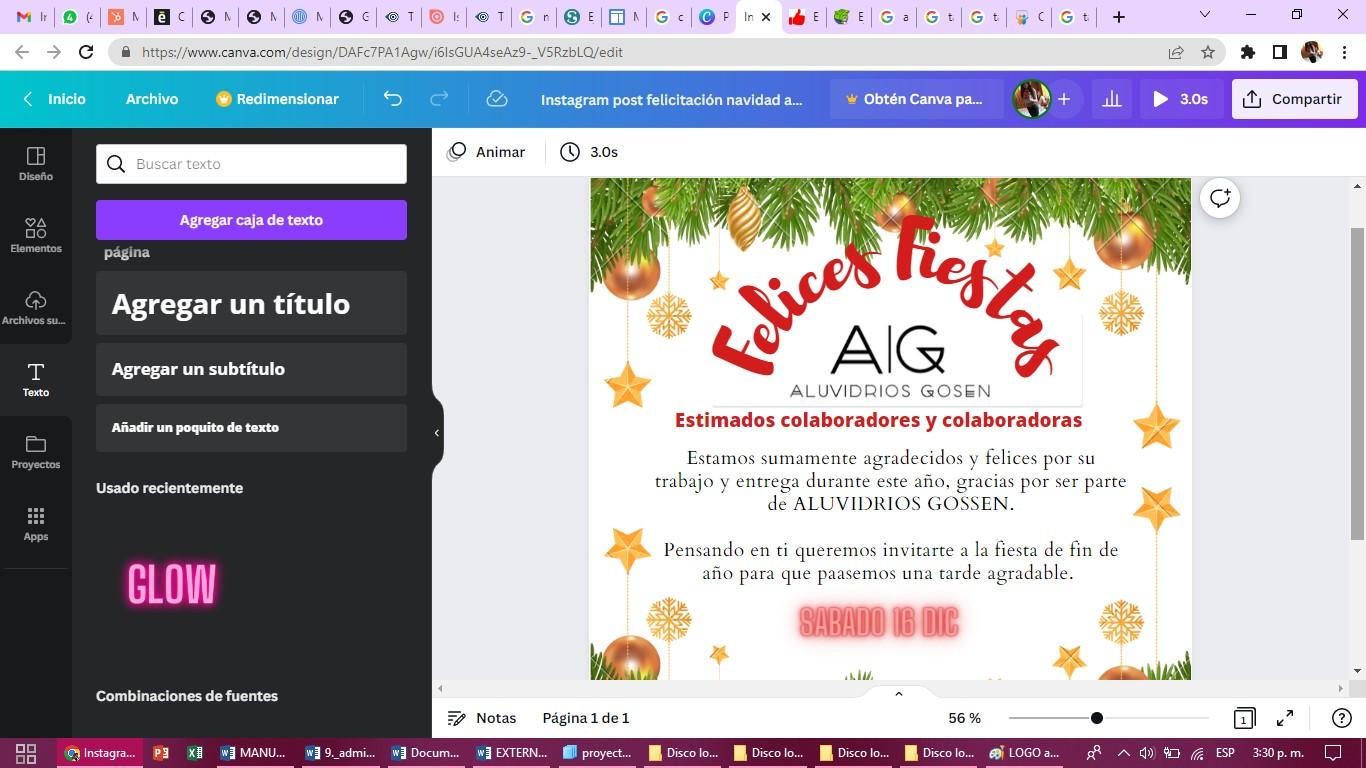Open Chrome's three-dot menu
The image size is (1366, 768).
[1344, 52]
